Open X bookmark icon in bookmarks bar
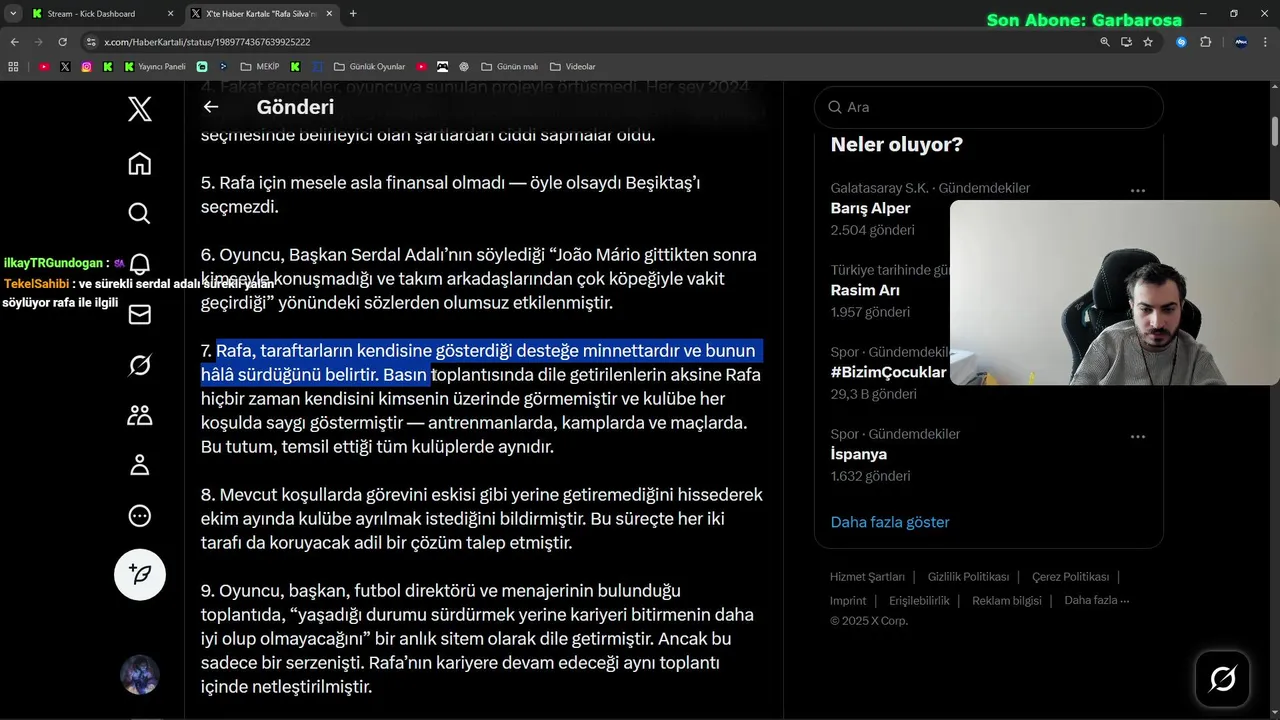 [65, 67]
